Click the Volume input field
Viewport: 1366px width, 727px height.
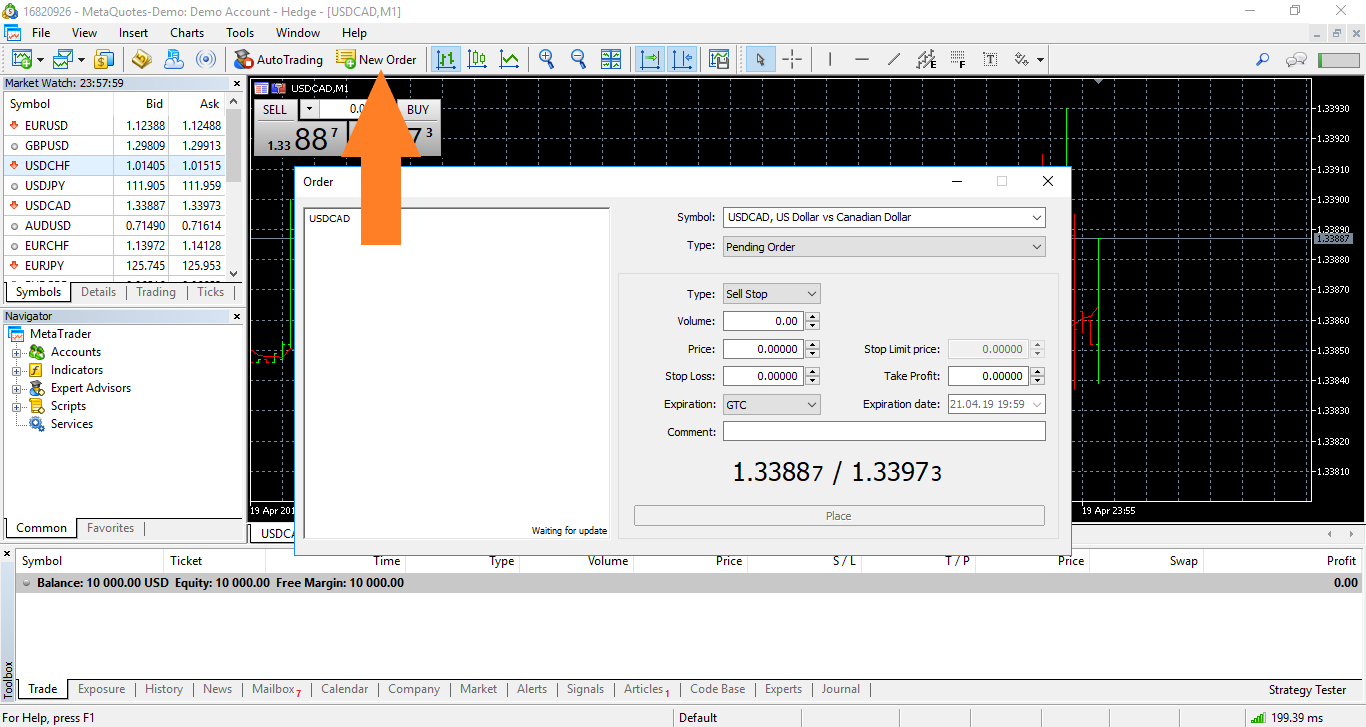coord(763,321)
